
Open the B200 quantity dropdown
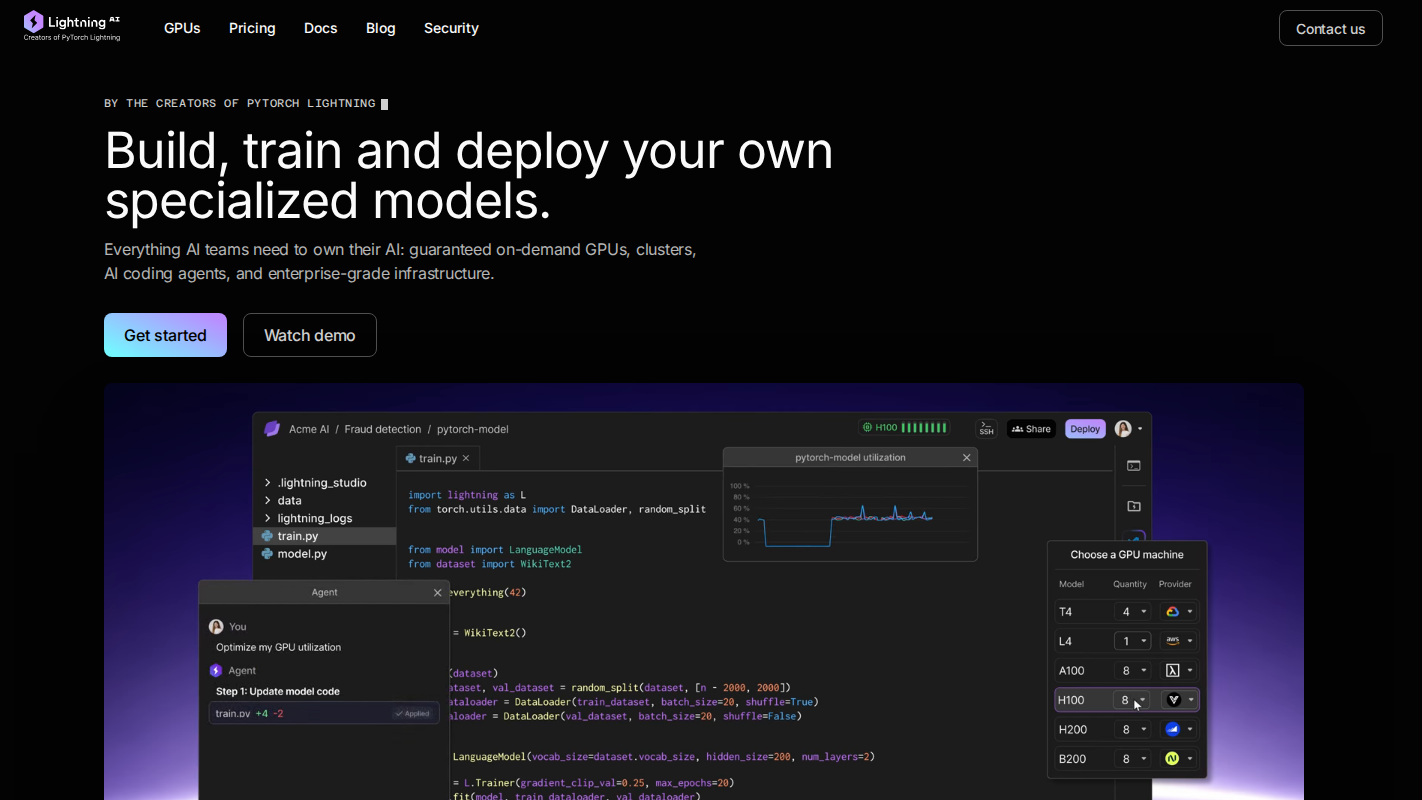point(1133,759)
